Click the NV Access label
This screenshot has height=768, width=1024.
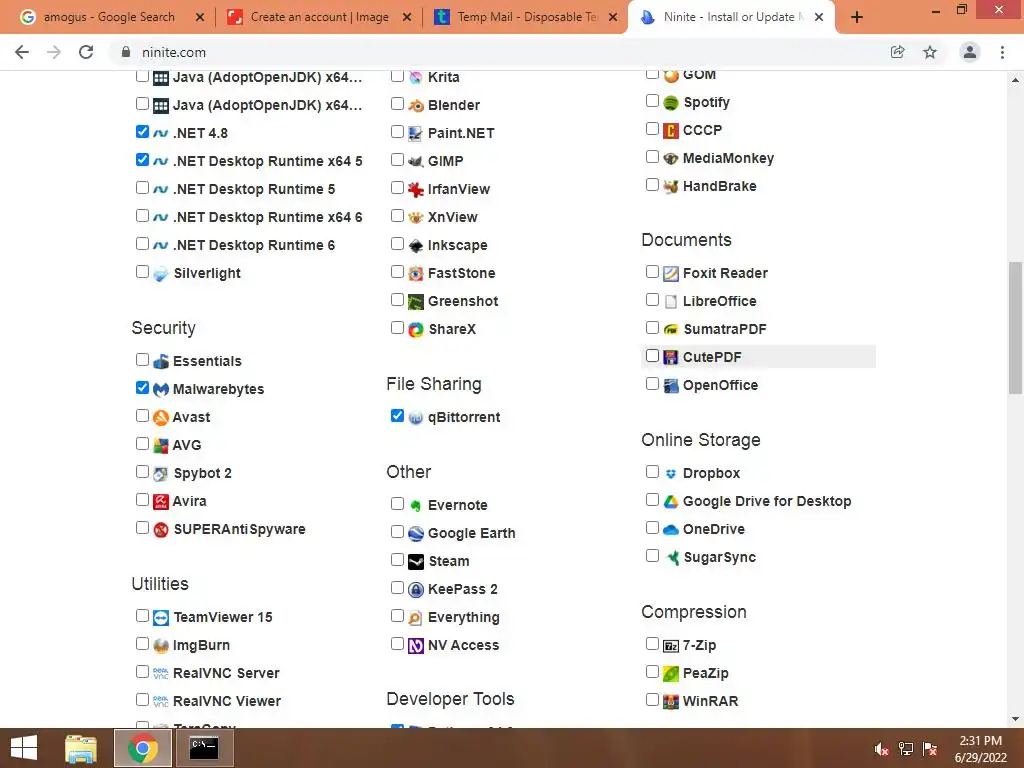[x=464, y=645]
